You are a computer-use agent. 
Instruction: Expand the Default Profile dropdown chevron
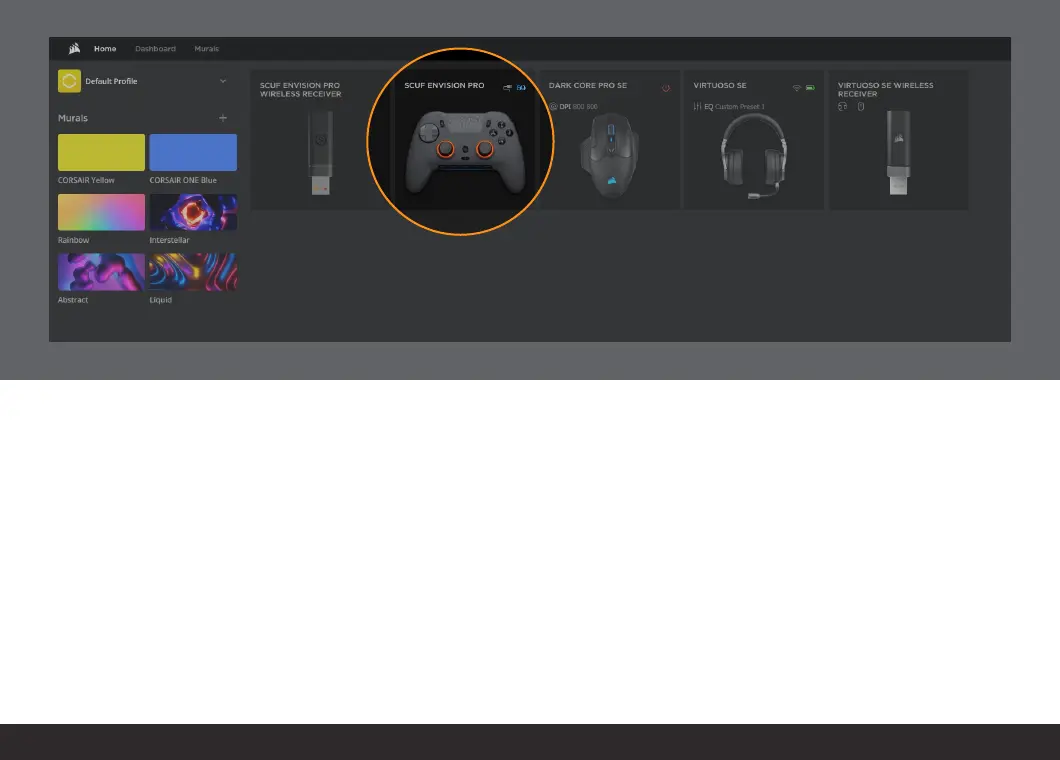click(222, 81)
